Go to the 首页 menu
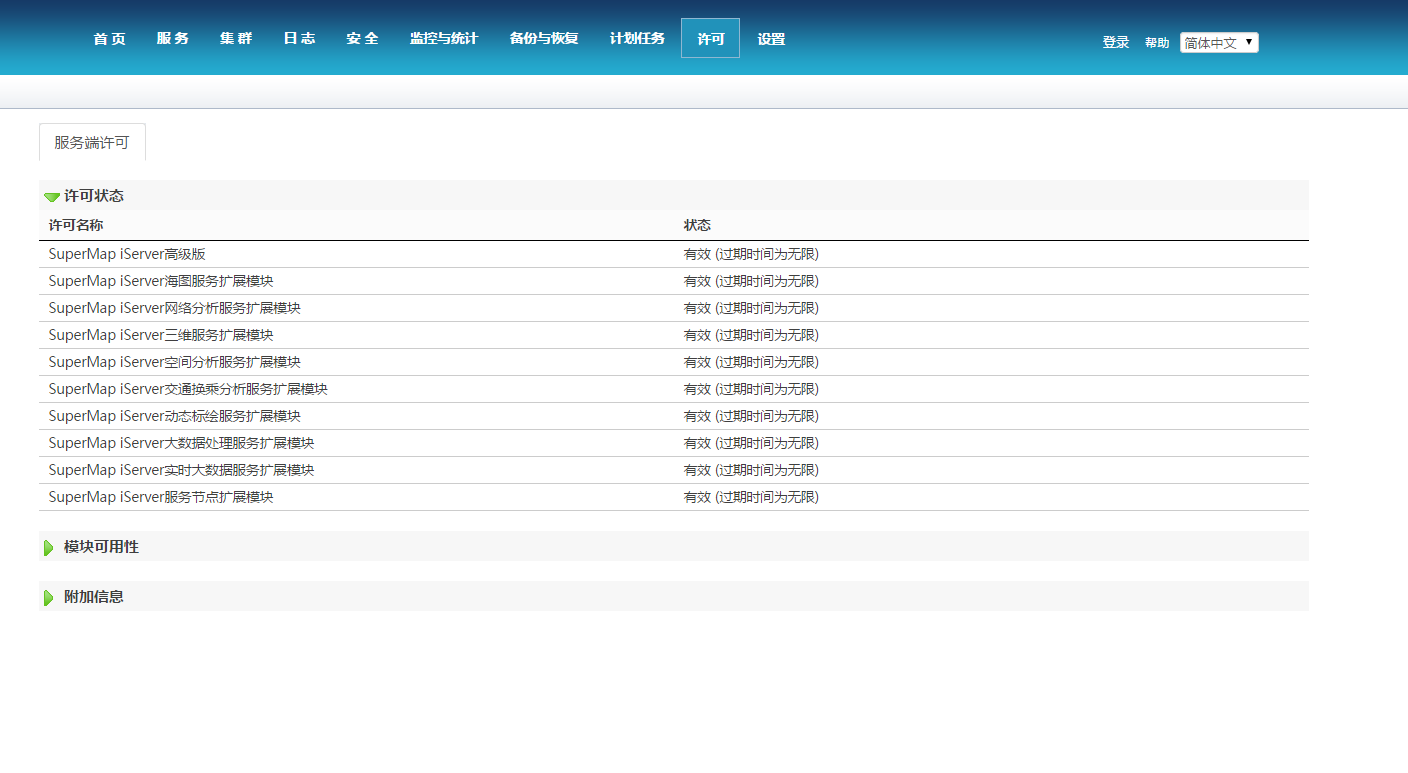This screenshot has width=1408, height=773. (x=109, y=39)
